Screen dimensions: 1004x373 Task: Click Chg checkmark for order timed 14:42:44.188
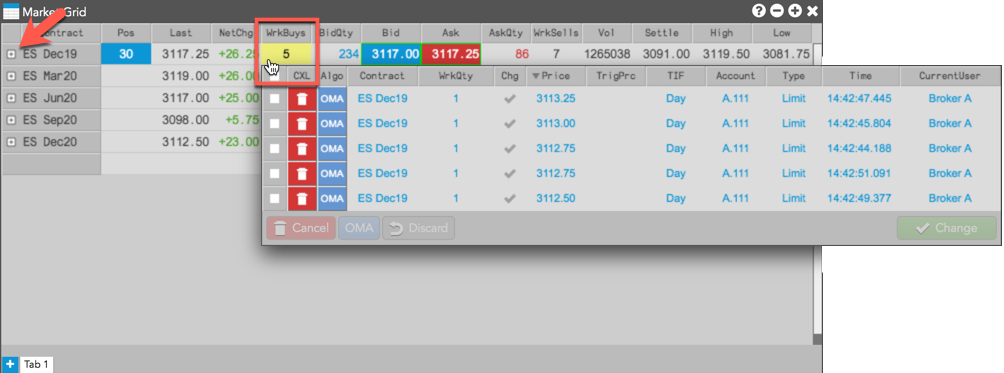(510, 149)
